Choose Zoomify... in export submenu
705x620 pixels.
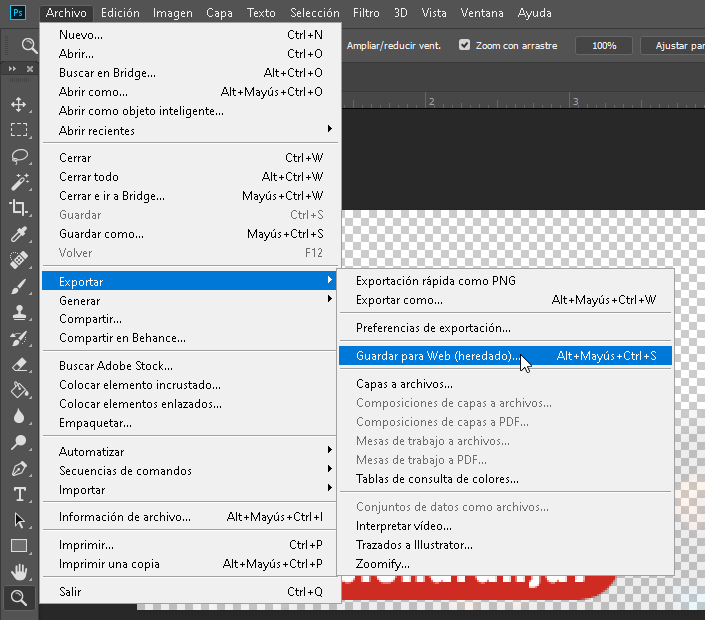pos(505,563)
